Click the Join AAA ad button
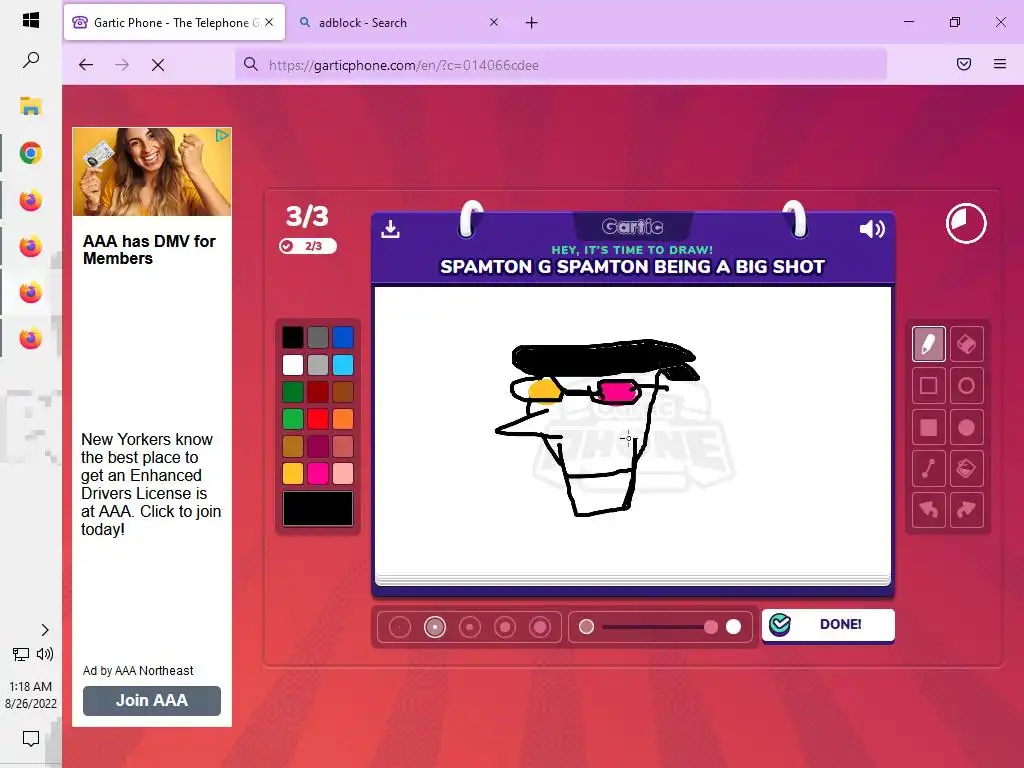The width and height of the screenshot is (1024, 768). coord(152,700)
